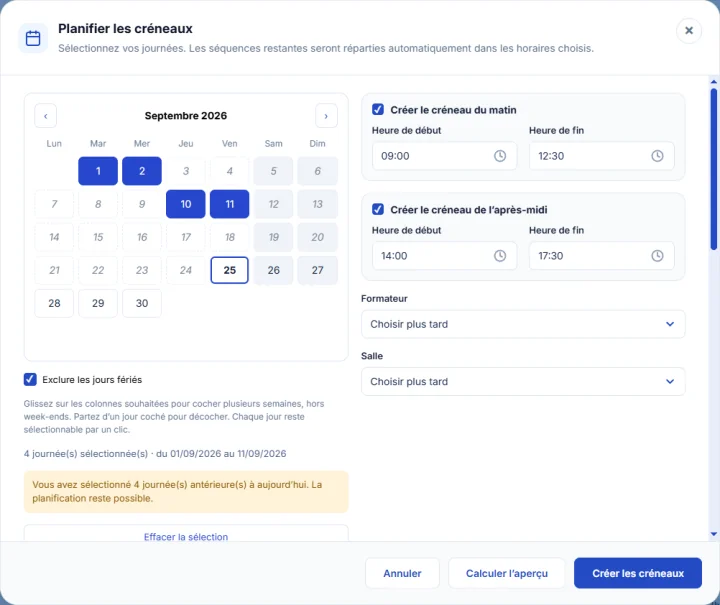
Task: Click the dialog's vertical scrollbar thumb
Action: pos(714,169)
